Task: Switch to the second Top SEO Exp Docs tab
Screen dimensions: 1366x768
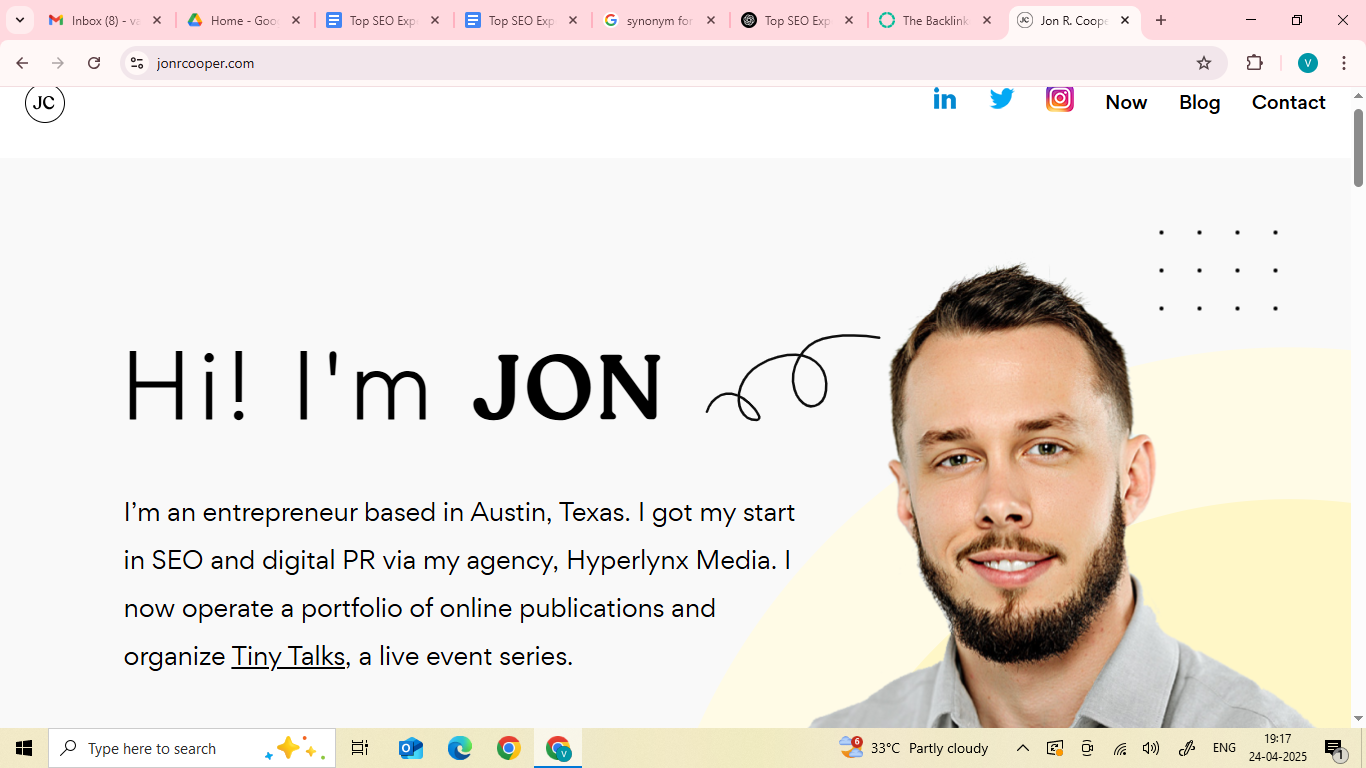Action: 522,20
